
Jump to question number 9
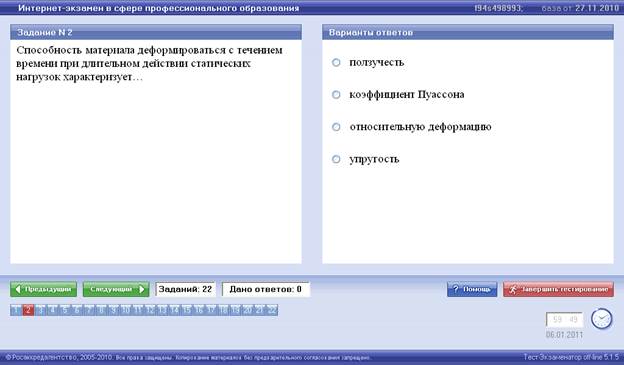pyautogui.click(x=113, y=310)
